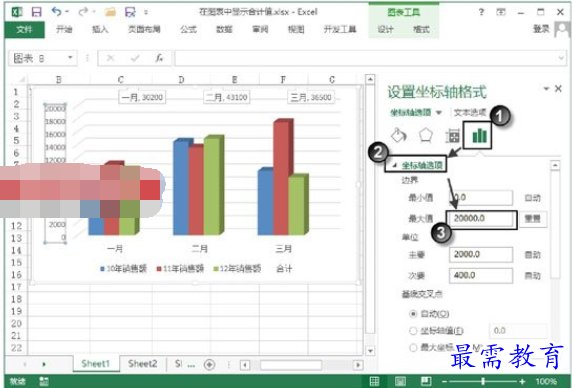Click the 最小值 input field
Viewport: 572px width, 388px height.
click(481, 198)
